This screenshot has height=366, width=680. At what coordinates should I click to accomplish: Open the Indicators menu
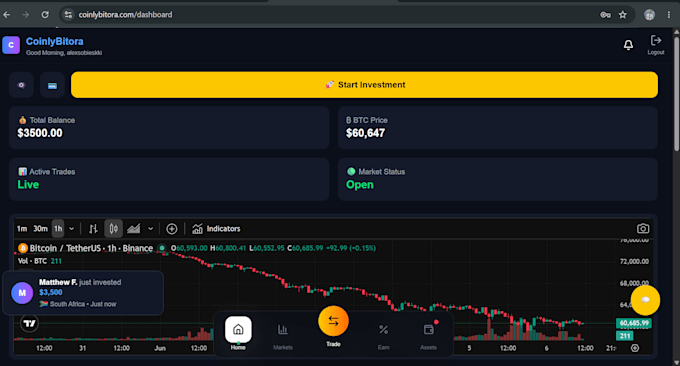tap(216, 229)
